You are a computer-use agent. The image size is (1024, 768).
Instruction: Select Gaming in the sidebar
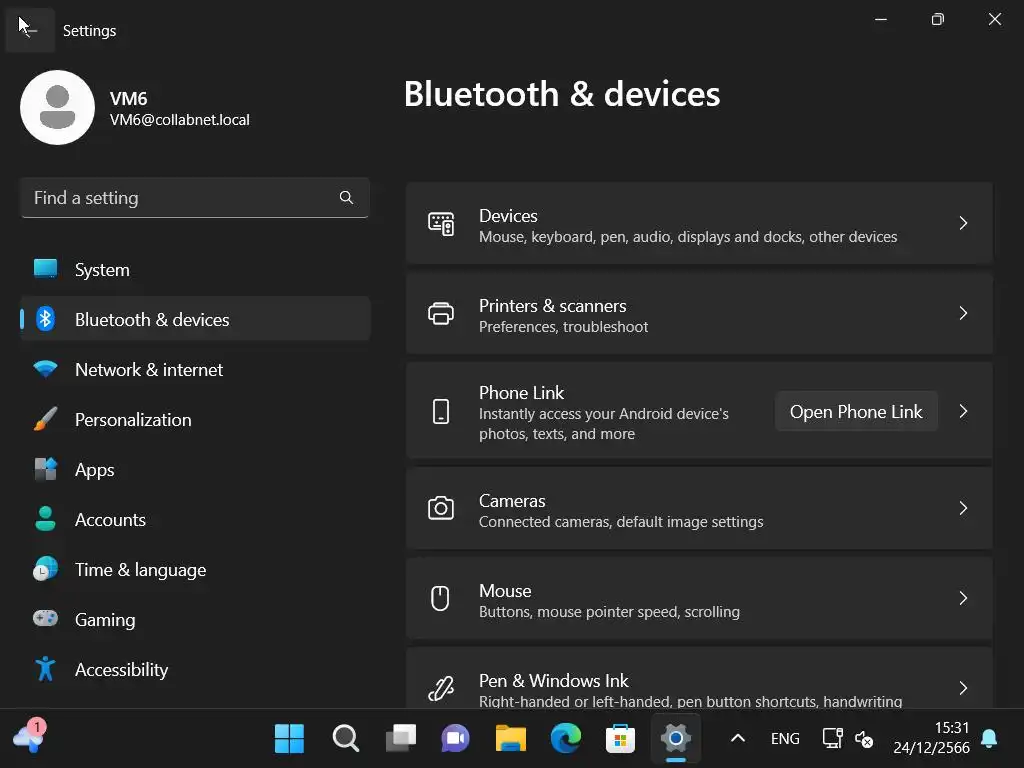pyautogui.click(x=195, y=619)
